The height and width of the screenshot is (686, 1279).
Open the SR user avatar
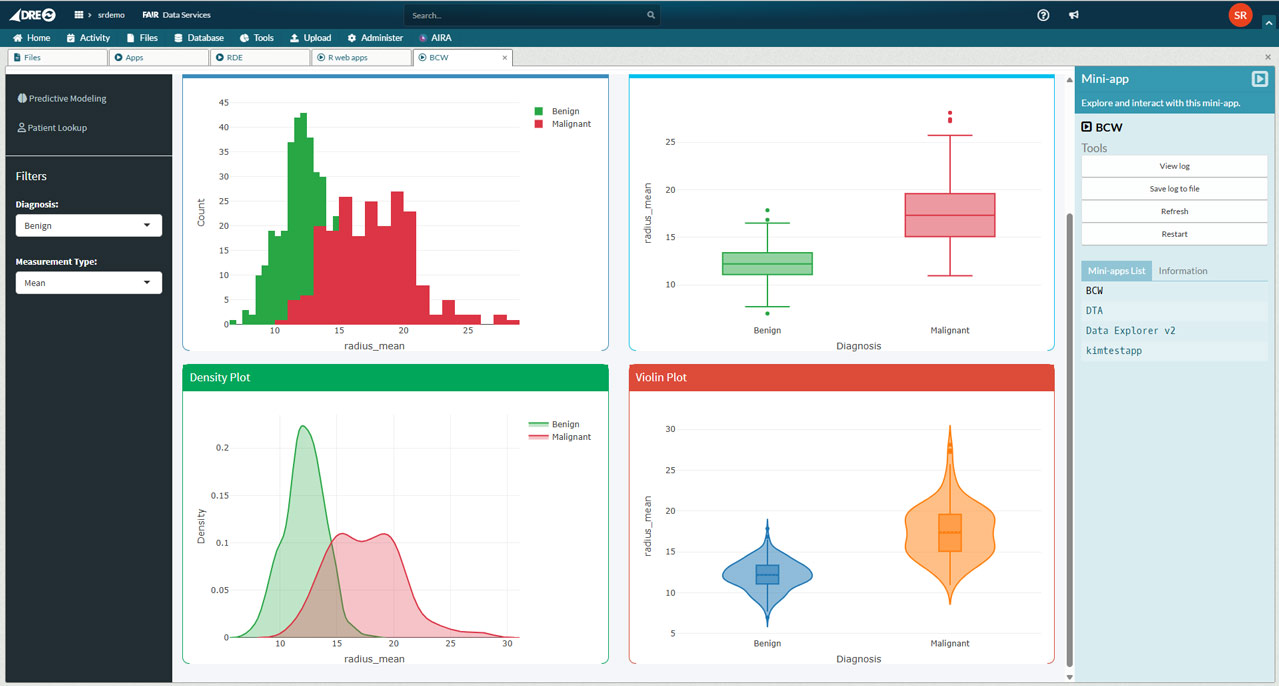(1240, 15)
